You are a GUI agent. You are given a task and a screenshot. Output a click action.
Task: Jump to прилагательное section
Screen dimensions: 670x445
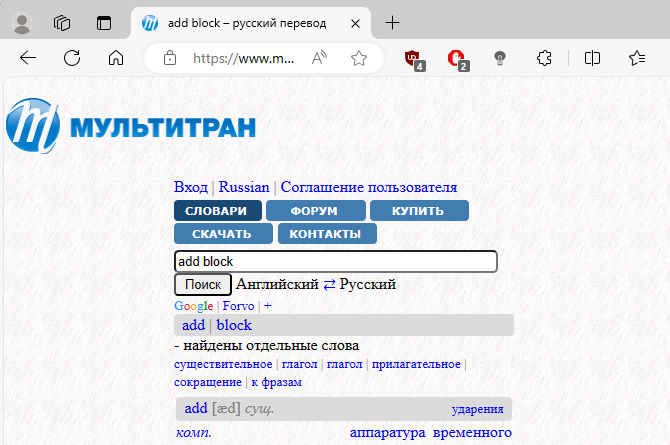coord(416,364)
